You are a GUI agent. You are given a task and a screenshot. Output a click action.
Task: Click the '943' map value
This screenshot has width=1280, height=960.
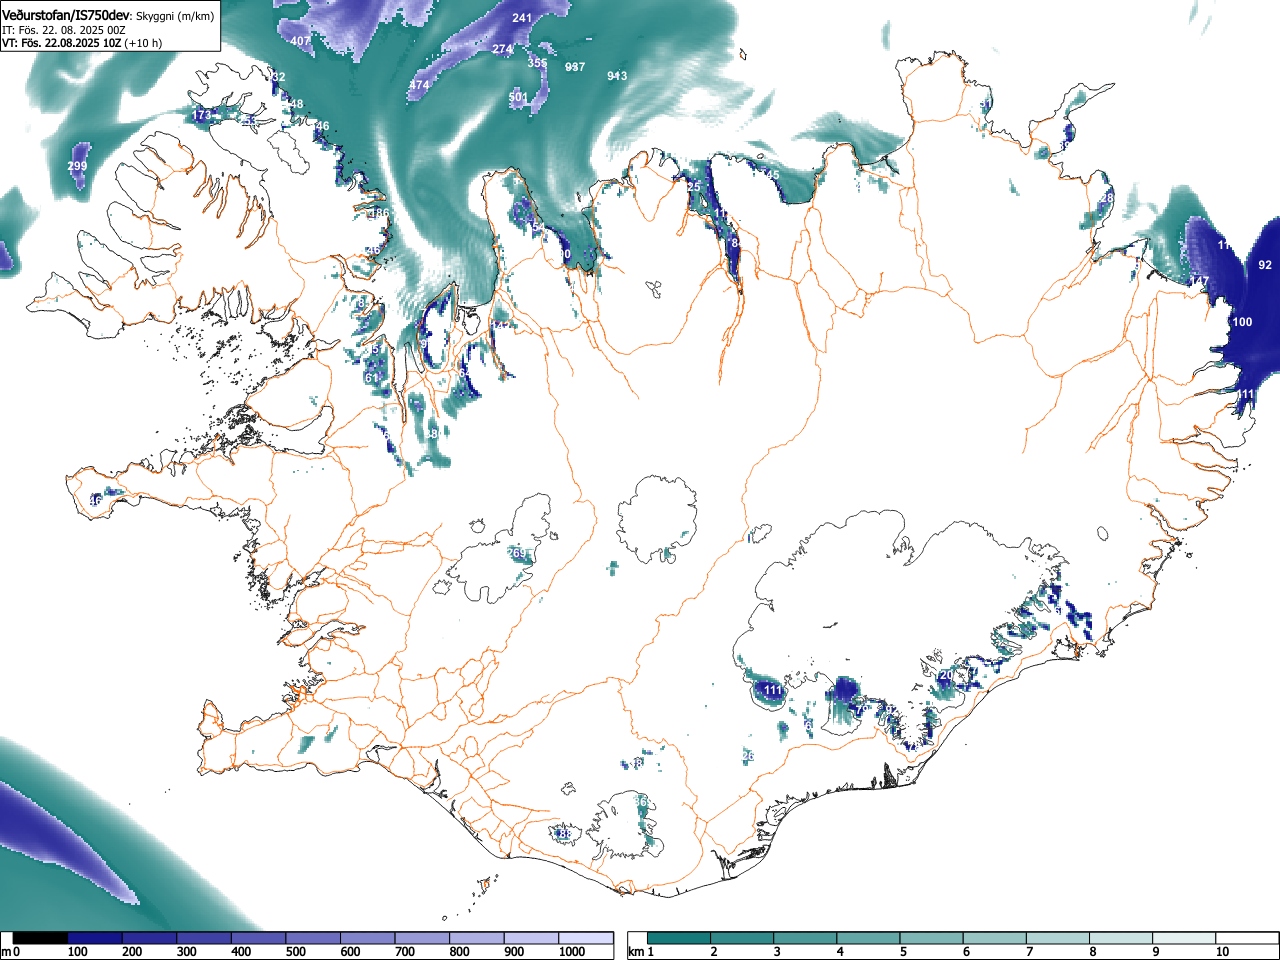coord(617,76)
